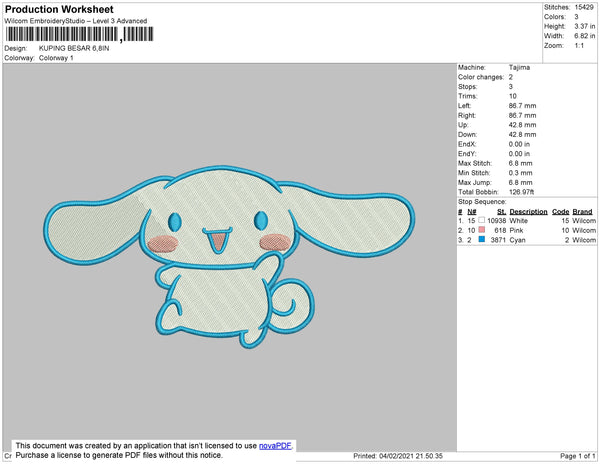Select the Color changes value '2'
This screenshot has width=600, height=464.
(x=510, y=77)
